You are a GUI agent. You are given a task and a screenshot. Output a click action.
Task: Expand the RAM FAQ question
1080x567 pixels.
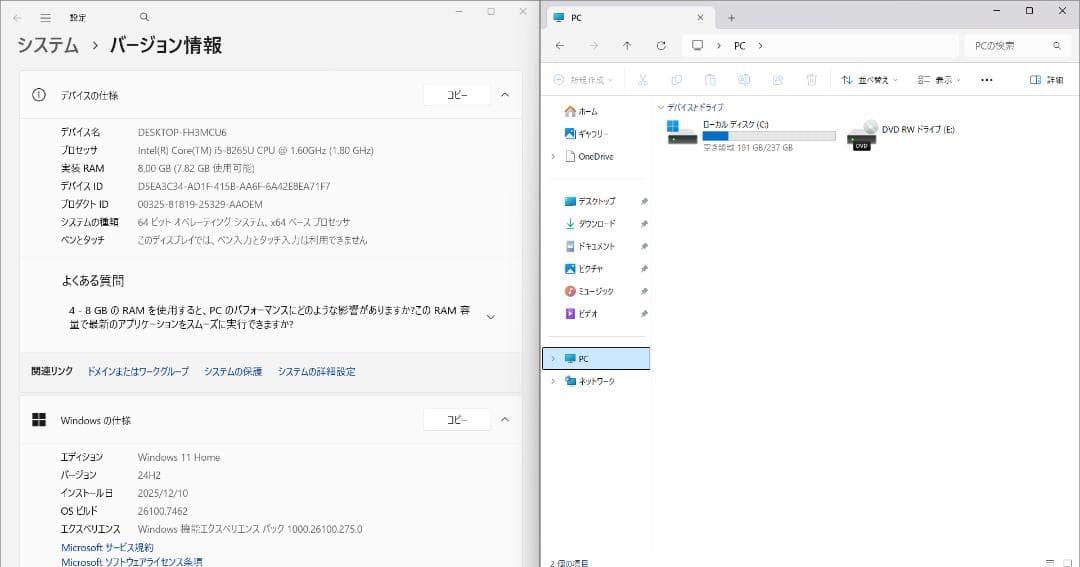pos(490,317)
